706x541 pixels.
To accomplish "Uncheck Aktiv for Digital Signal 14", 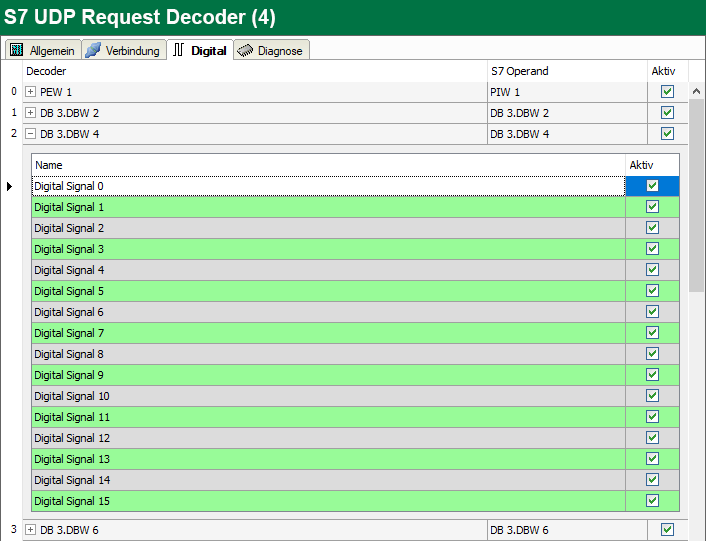I will 652,480.
